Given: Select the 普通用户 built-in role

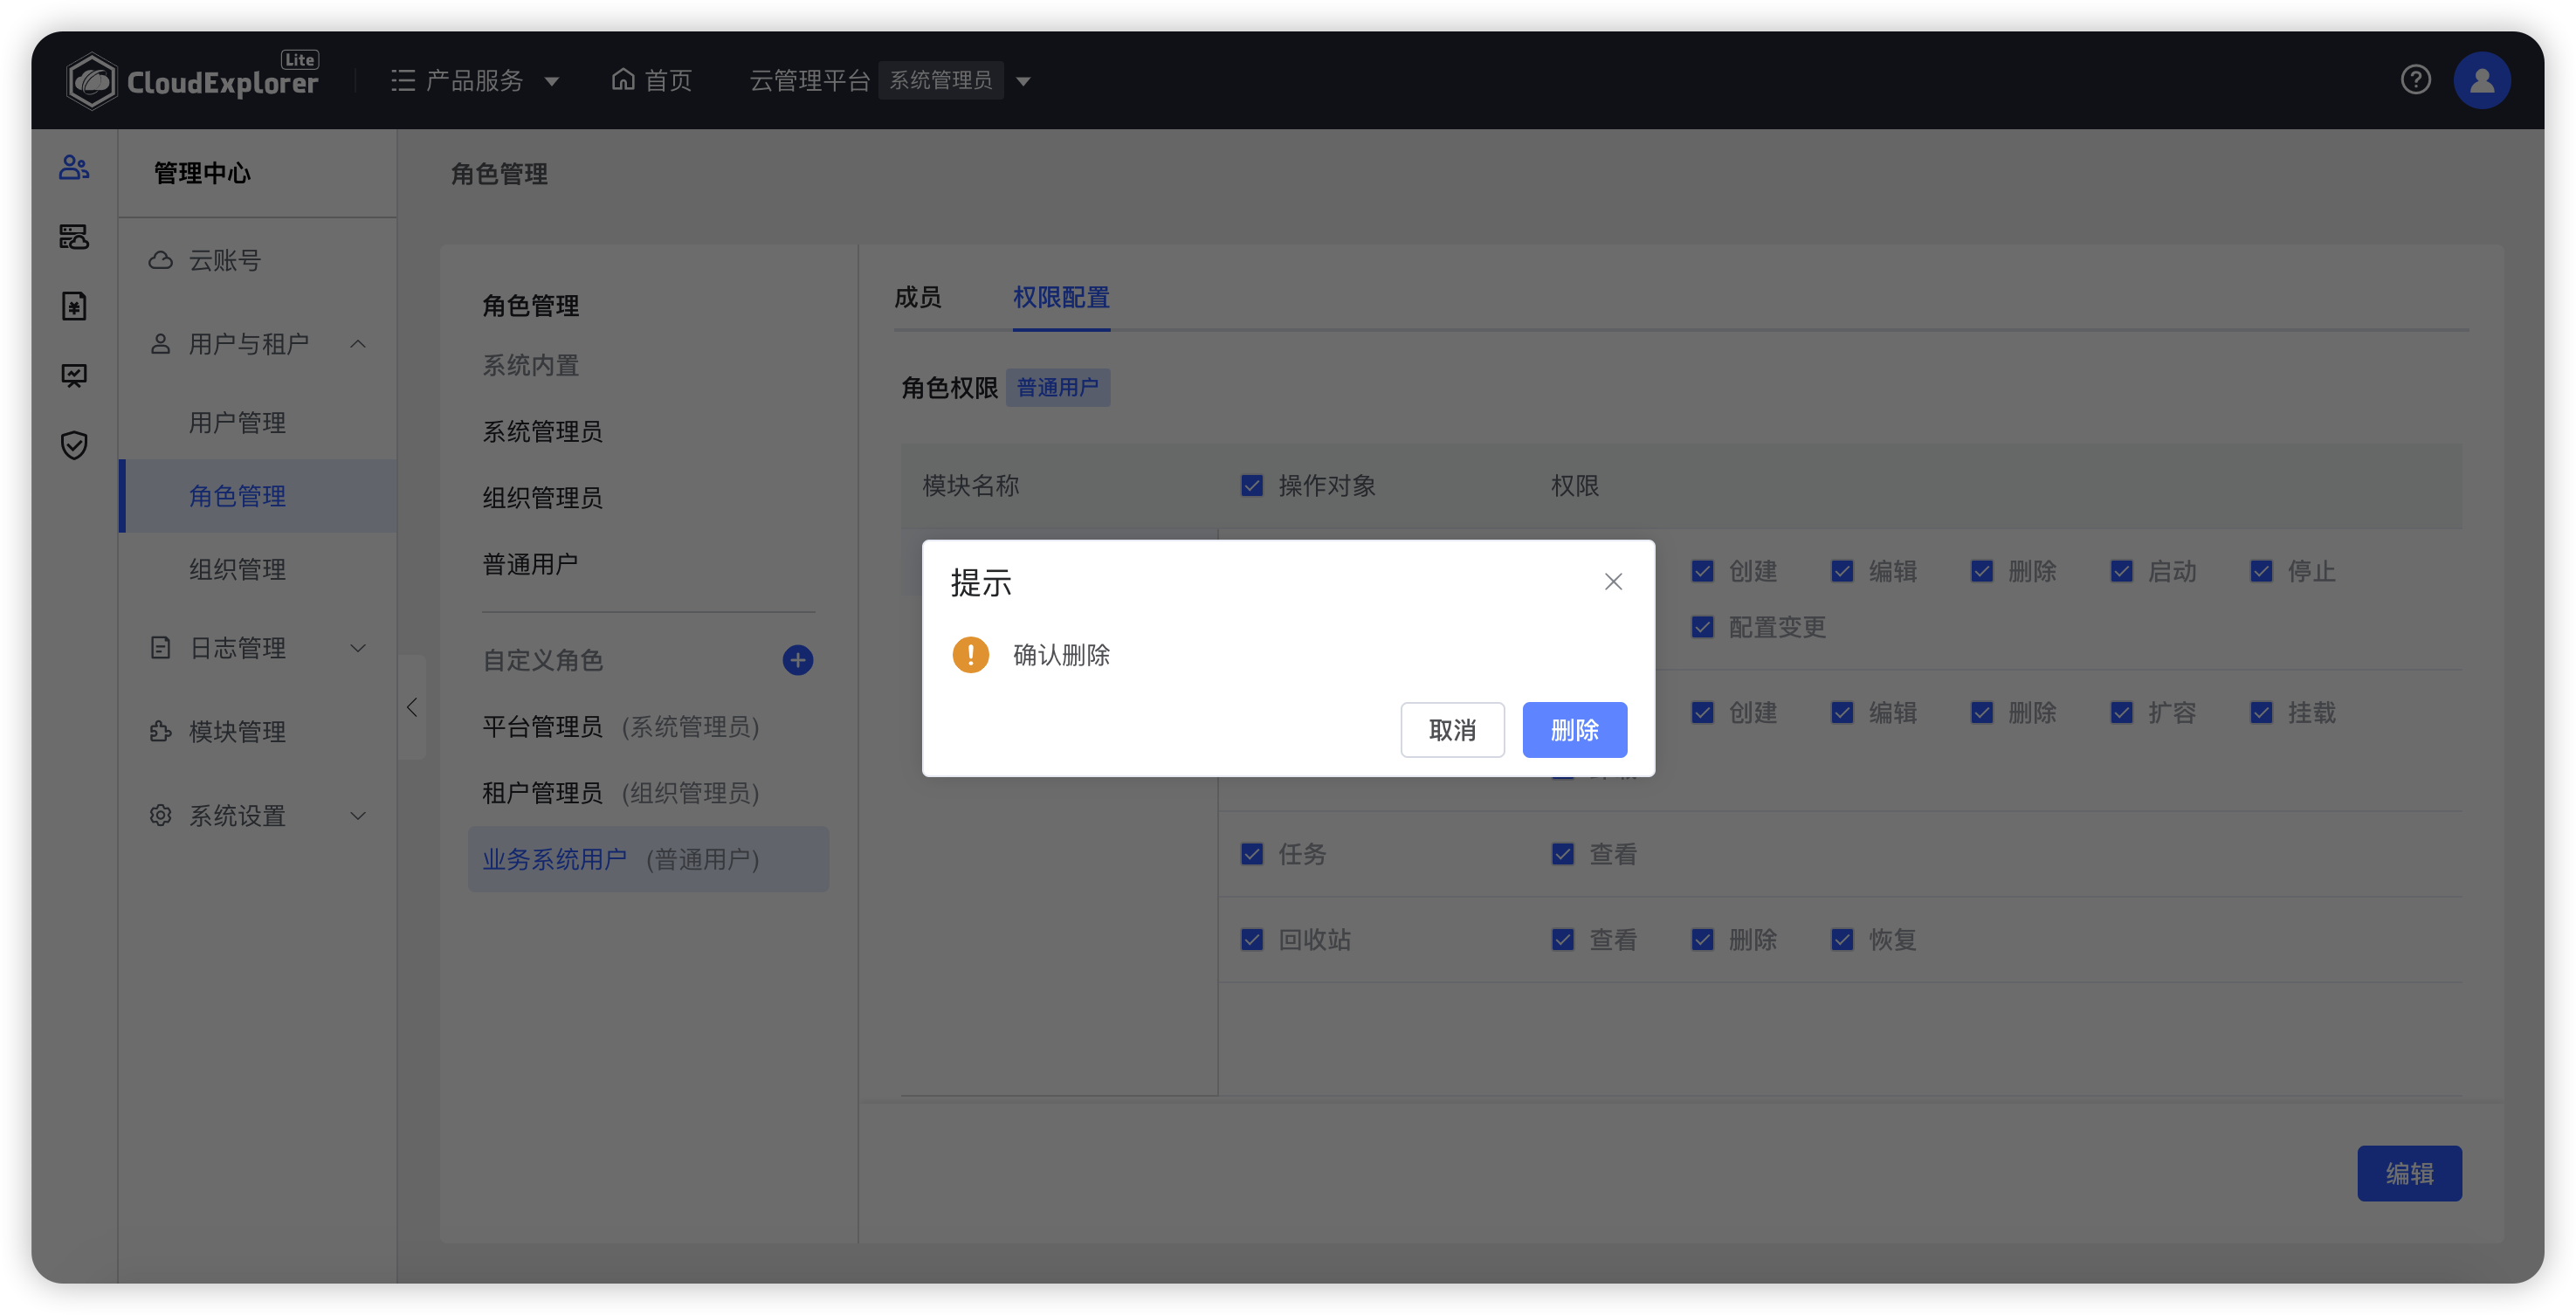Looking at the screenshot, I should [530, 565].
